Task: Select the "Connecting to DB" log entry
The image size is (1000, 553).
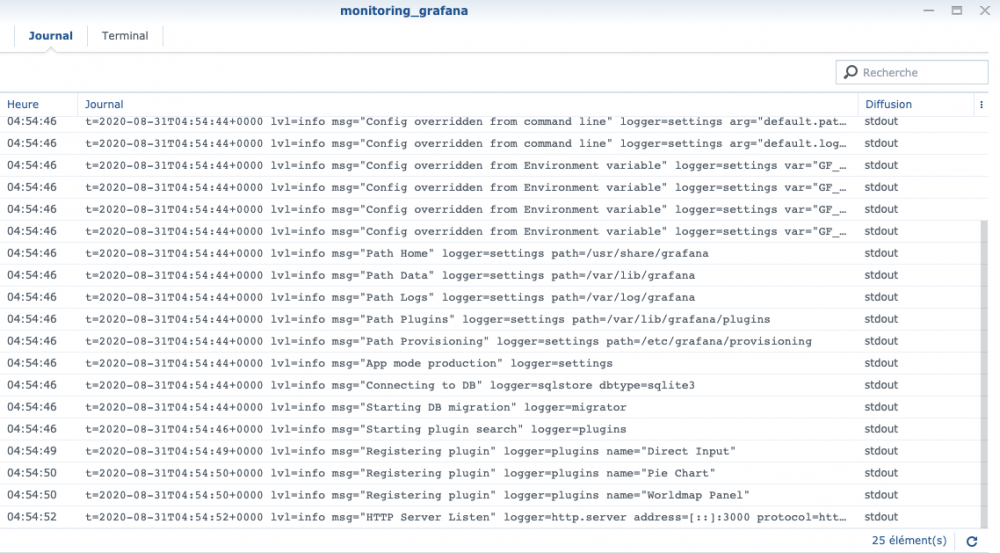Action: [490, 385]
